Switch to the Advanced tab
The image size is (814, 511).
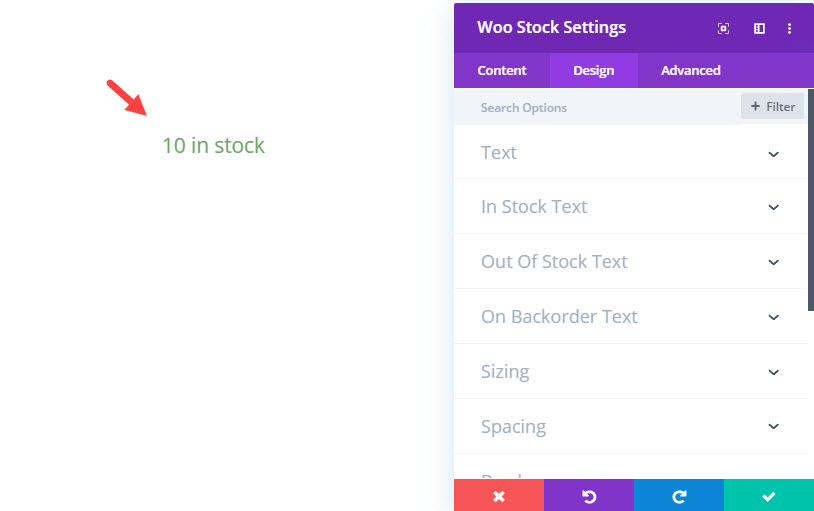[690, 70]
